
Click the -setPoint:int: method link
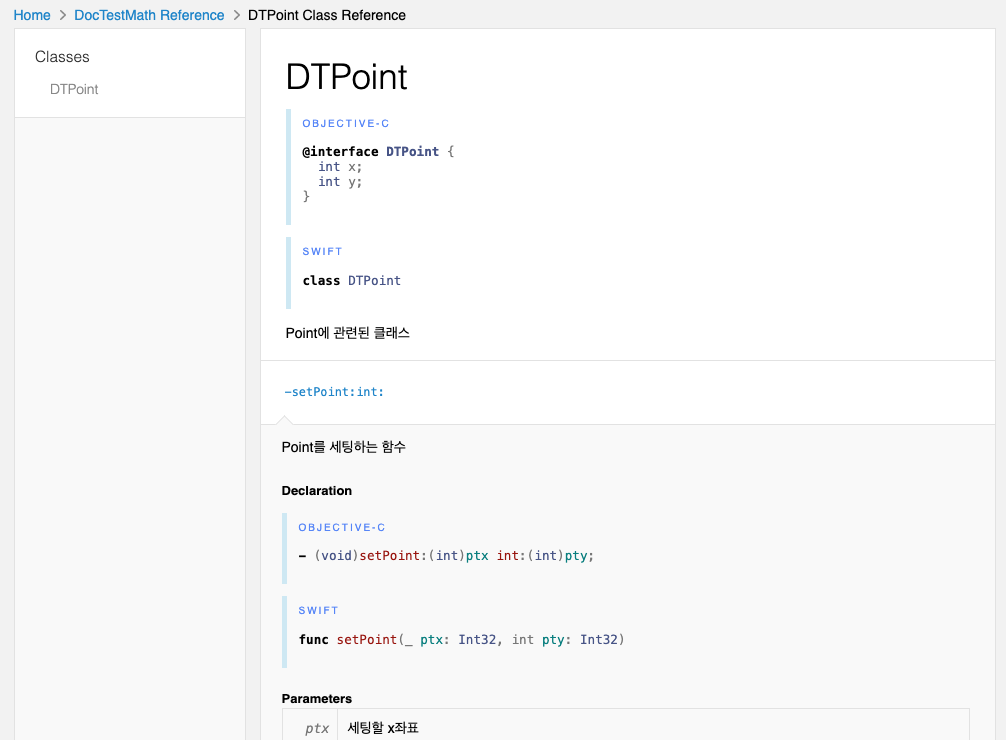coord(334,392)
